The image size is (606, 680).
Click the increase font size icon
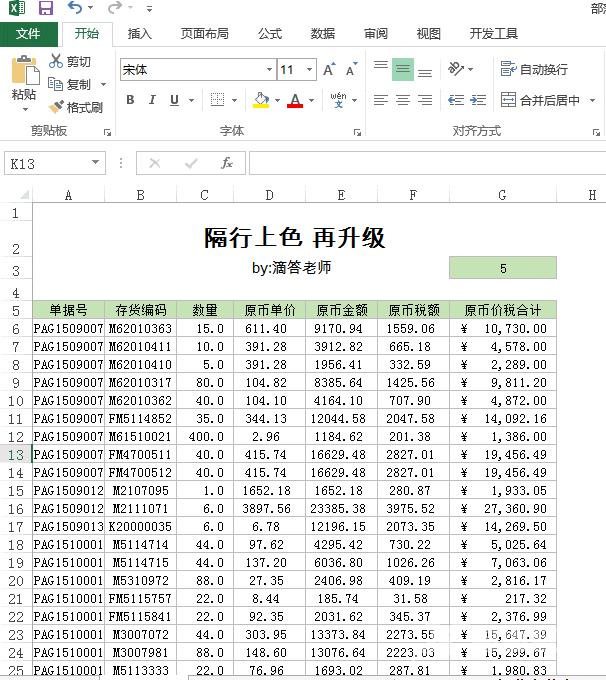point(329,70)
